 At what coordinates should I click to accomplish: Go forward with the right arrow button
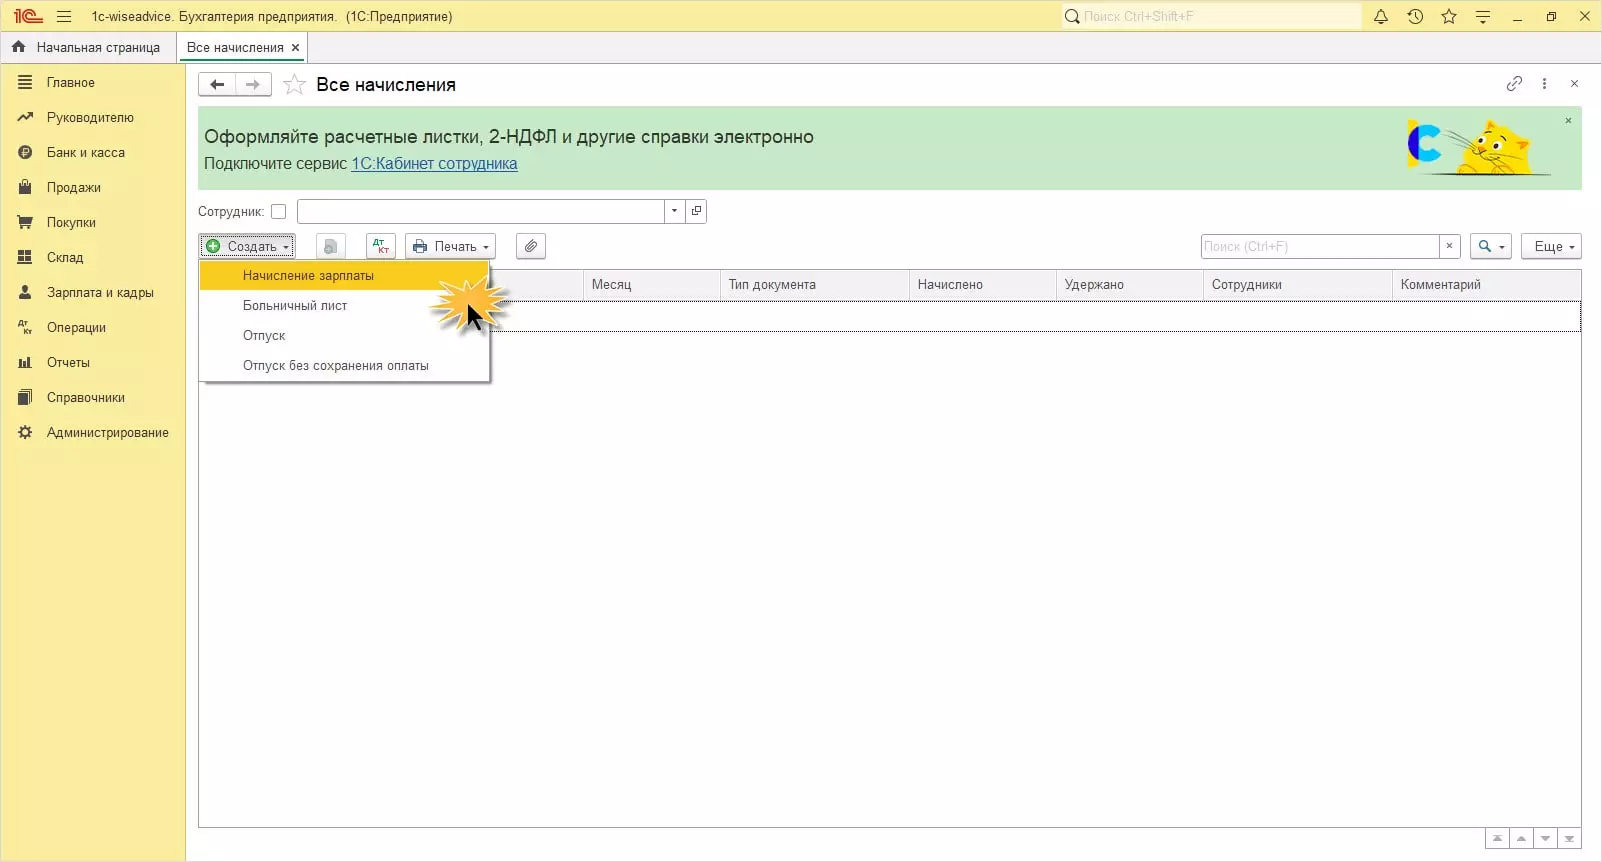(253, 85)
